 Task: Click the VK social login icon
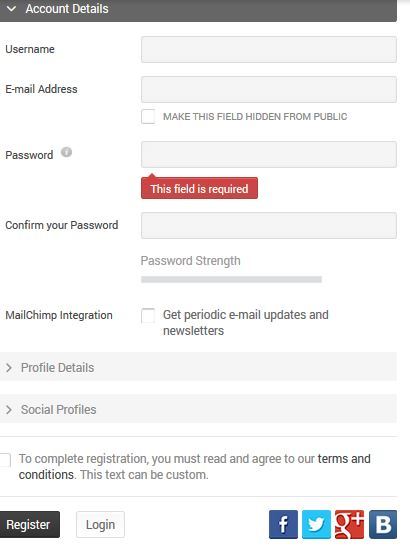(383, 524)
